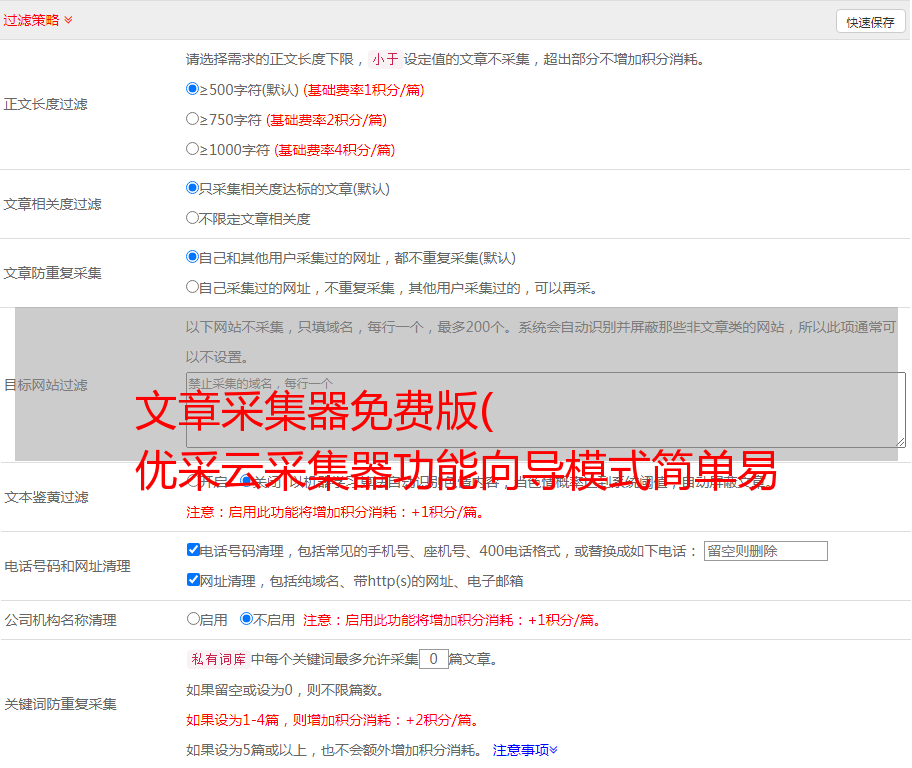Screen dimensions: 912x768
Task: Click the 留空则删除 replacement phone field
Action: [x=765, y=551]
